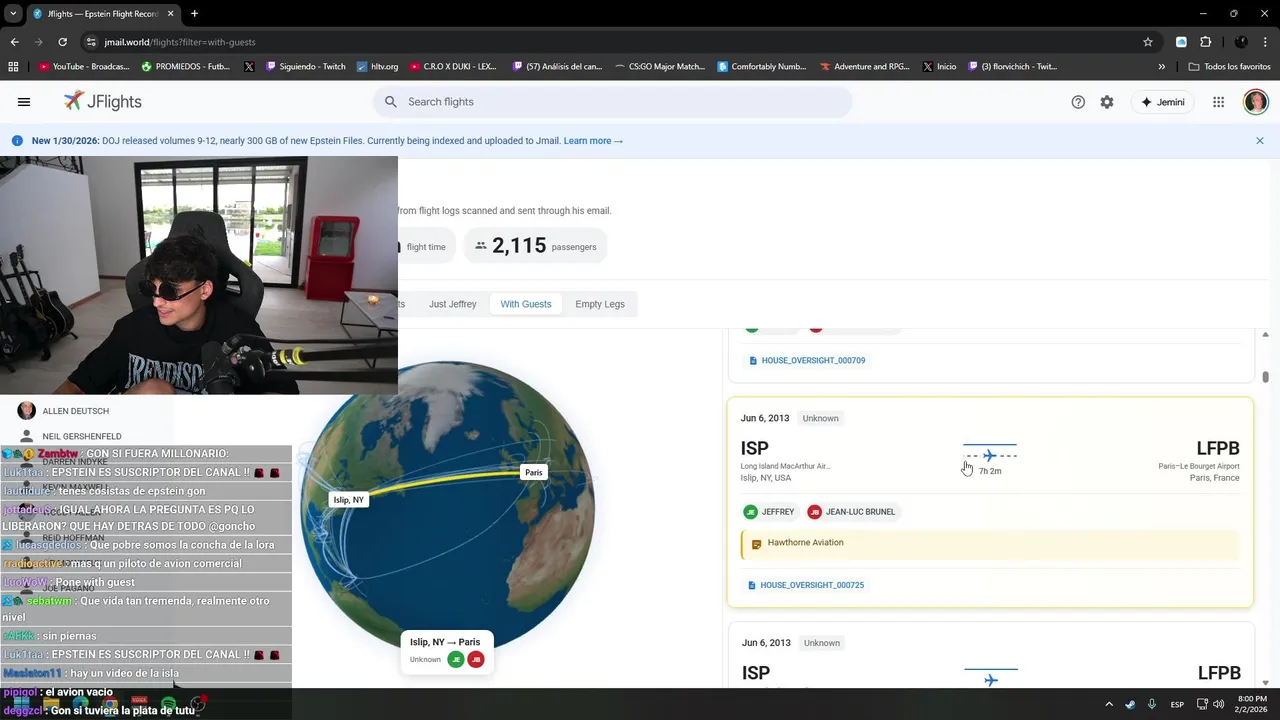Close the Jflights browser tab

point(170,14)
